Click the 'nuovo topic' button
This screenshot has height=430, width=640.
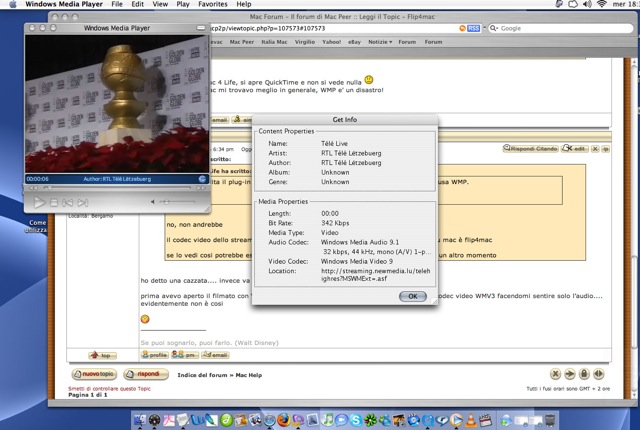click(x=94, y=374)
